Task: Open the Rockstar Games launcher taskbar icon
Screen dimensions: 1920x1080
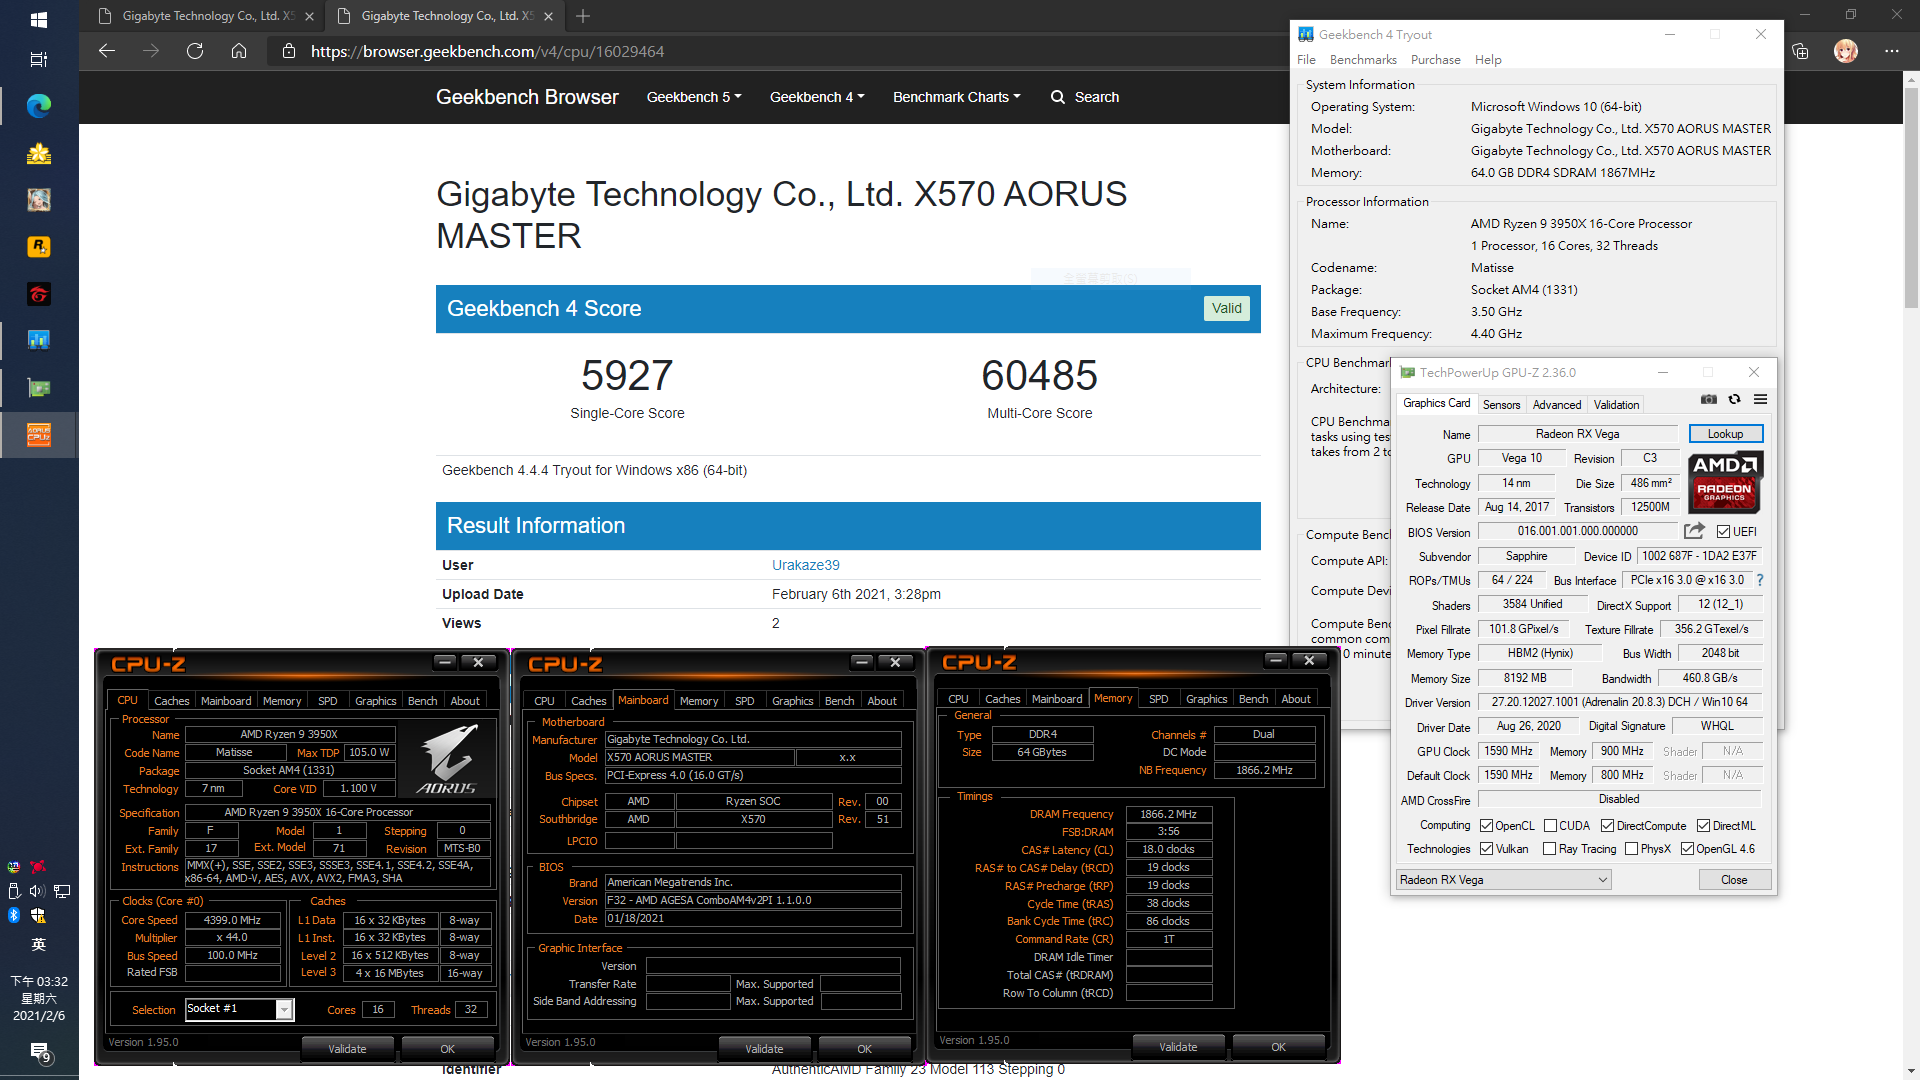Action: coord(39,246)
